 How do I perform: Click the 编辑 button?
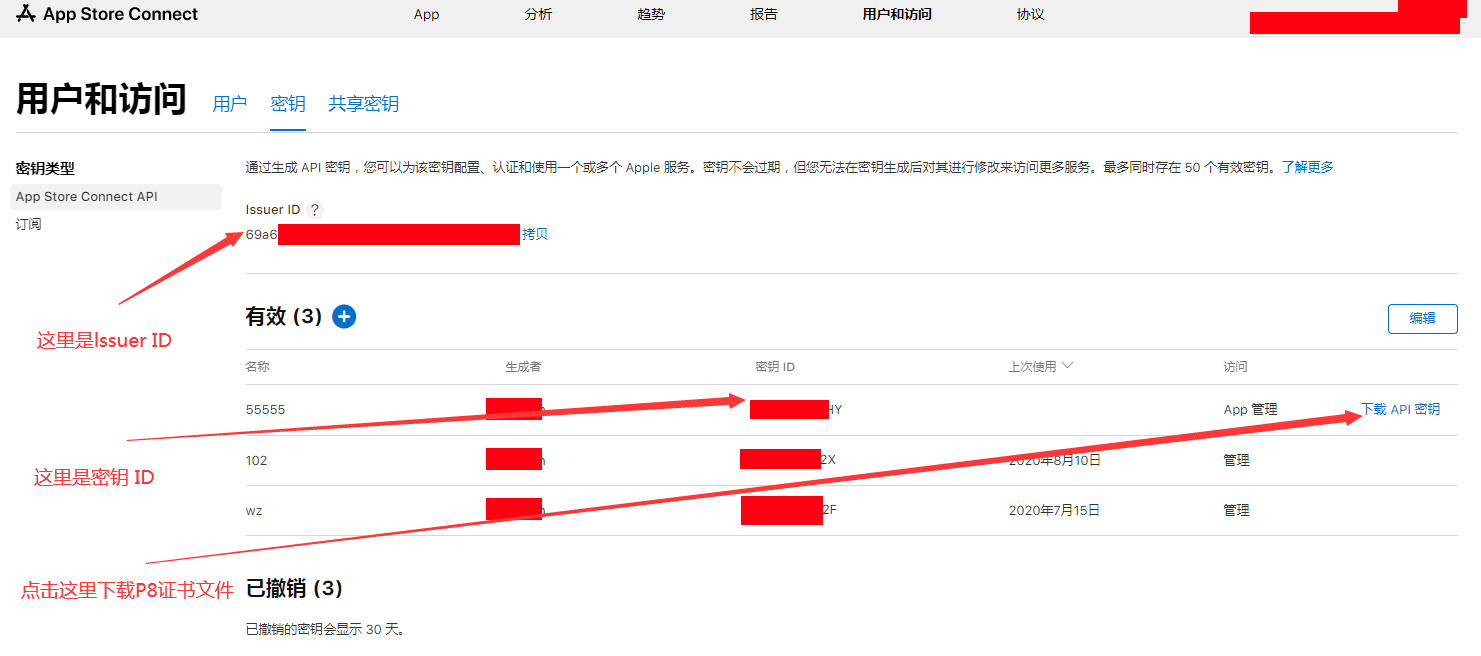point(1422,318)
